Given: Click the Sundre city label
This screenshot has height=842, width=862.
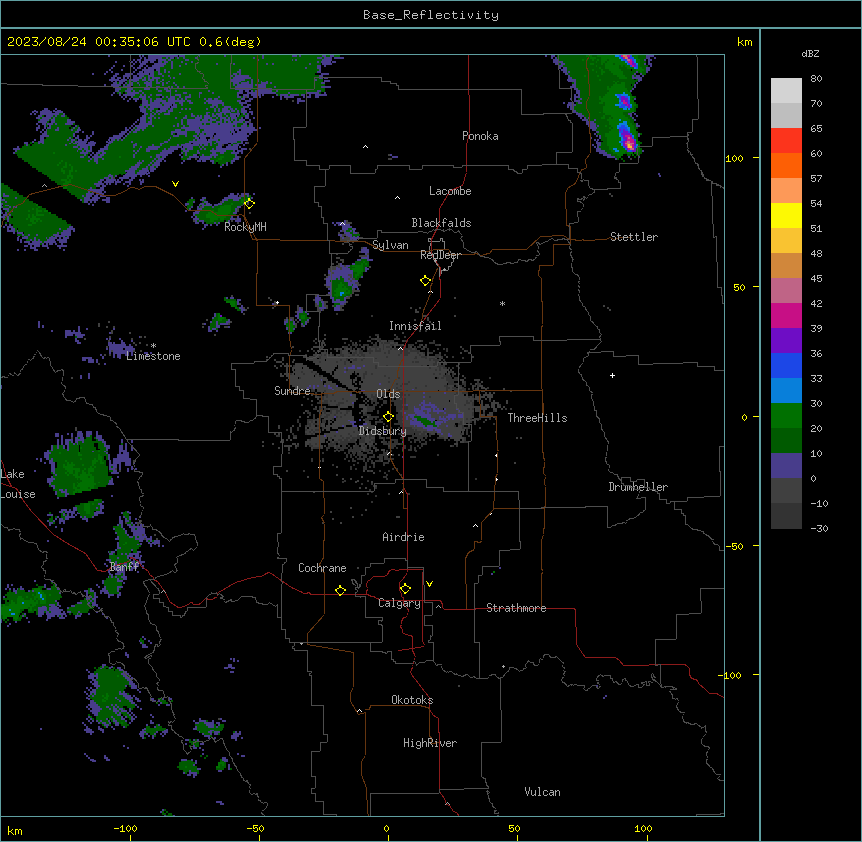Looking at the screenshot, I should click(292, 391).
